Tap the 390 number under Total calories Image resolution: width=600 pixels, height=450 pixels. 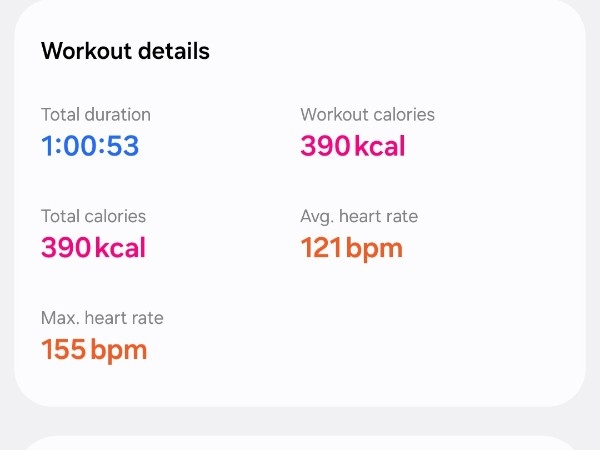click(66, 248)
